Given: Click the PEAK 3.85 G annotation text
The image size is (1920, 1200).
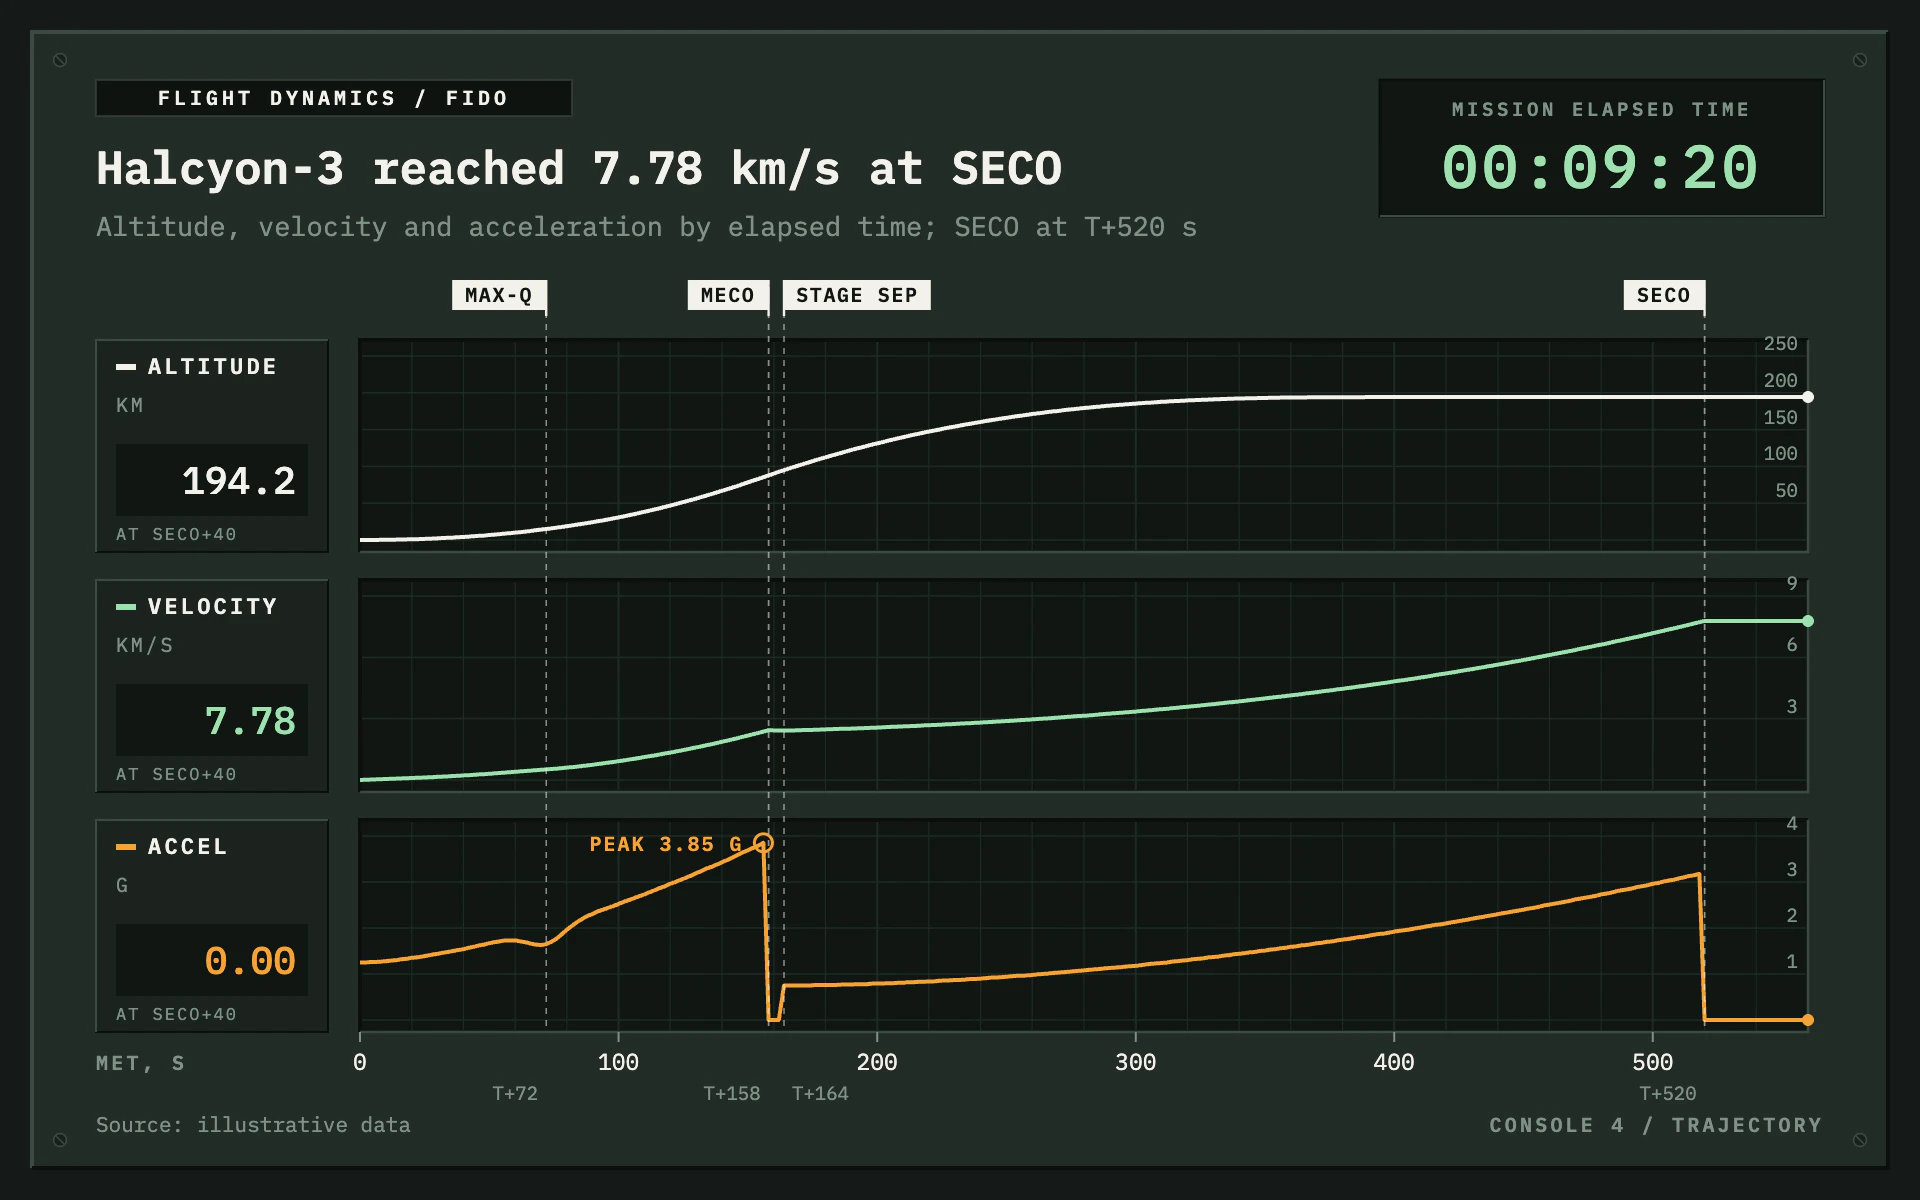Looking at the screenshot, I should click(x=666, y=844).
